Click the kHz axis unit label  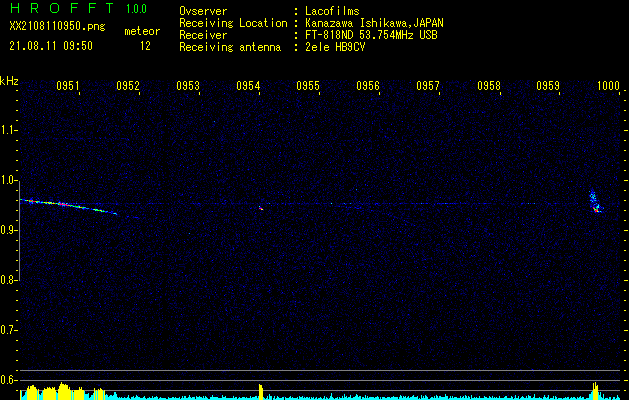click(9, 81)
